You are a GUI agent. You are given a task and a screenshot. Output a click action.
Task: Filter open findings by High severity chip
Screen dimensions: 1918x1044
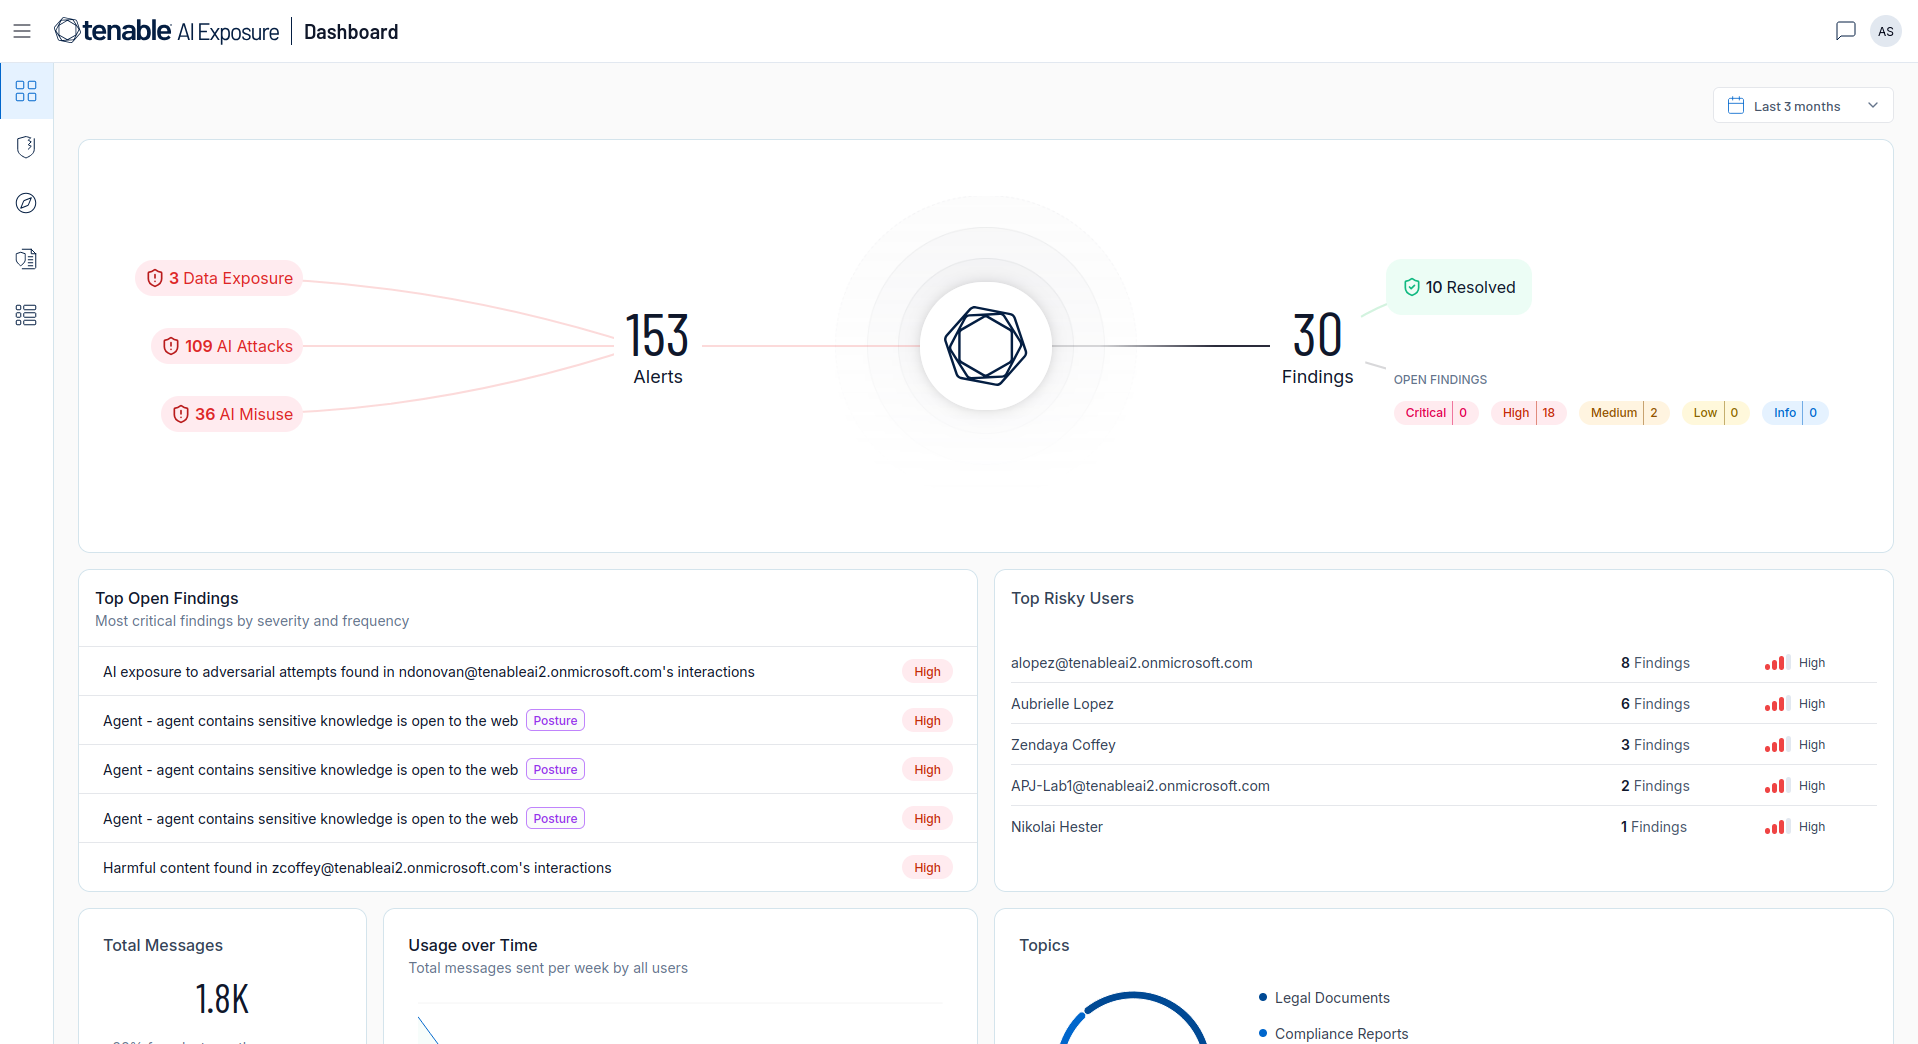[1528, 413]
